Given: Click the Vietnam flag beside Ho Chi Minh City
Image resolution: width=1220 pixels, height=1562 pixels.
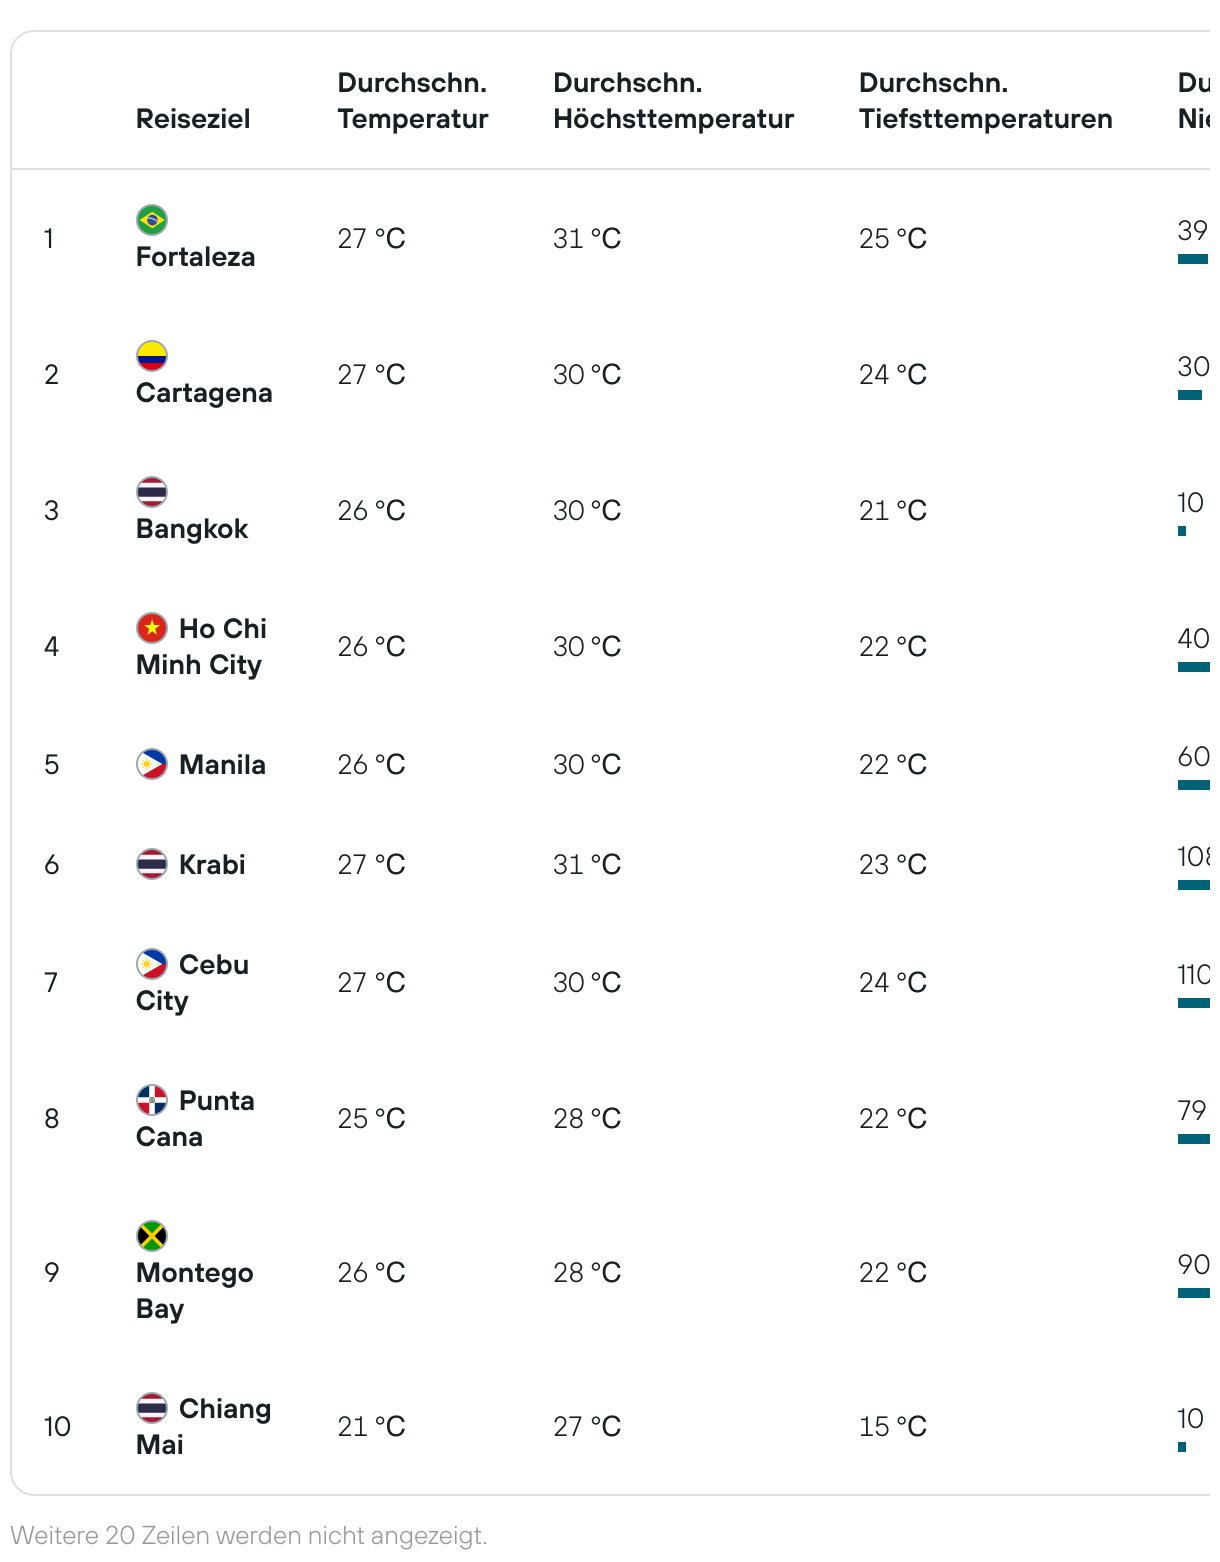Looking at the screenshot, I should coord(152,628).
